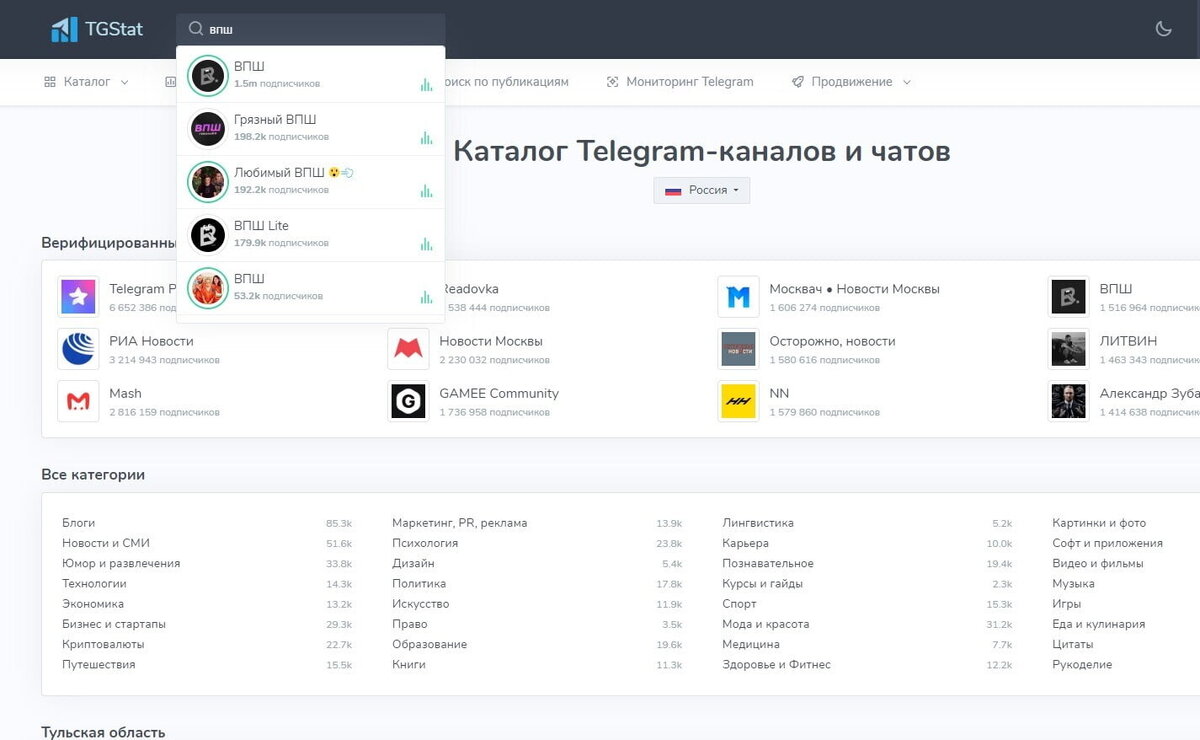Click stats icon for ВПШ 1.5m suggestion
This screenshot has width=1200, height=740.
click(x=427, y=85)
